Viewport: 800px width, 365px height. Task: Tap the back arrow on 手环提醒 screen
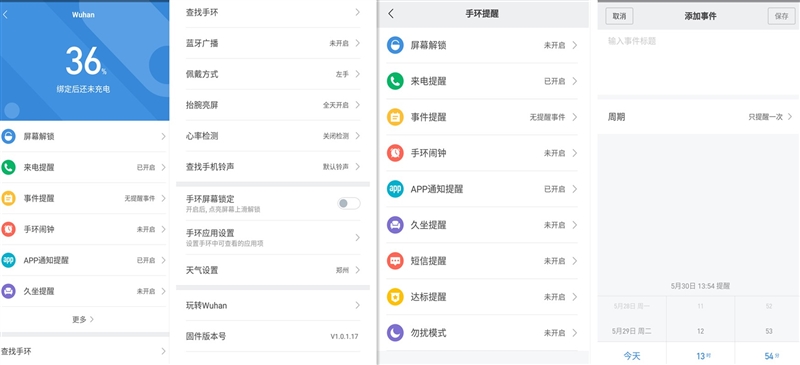click(x=391, y=14)
